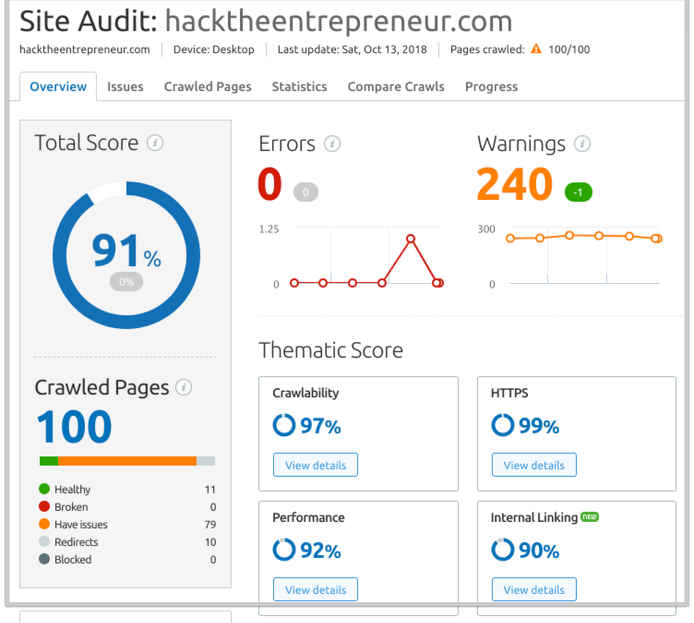This screenshot has height=623, width=694.
Task: Open the Crawled Pages tab
Action: [208, 87]
